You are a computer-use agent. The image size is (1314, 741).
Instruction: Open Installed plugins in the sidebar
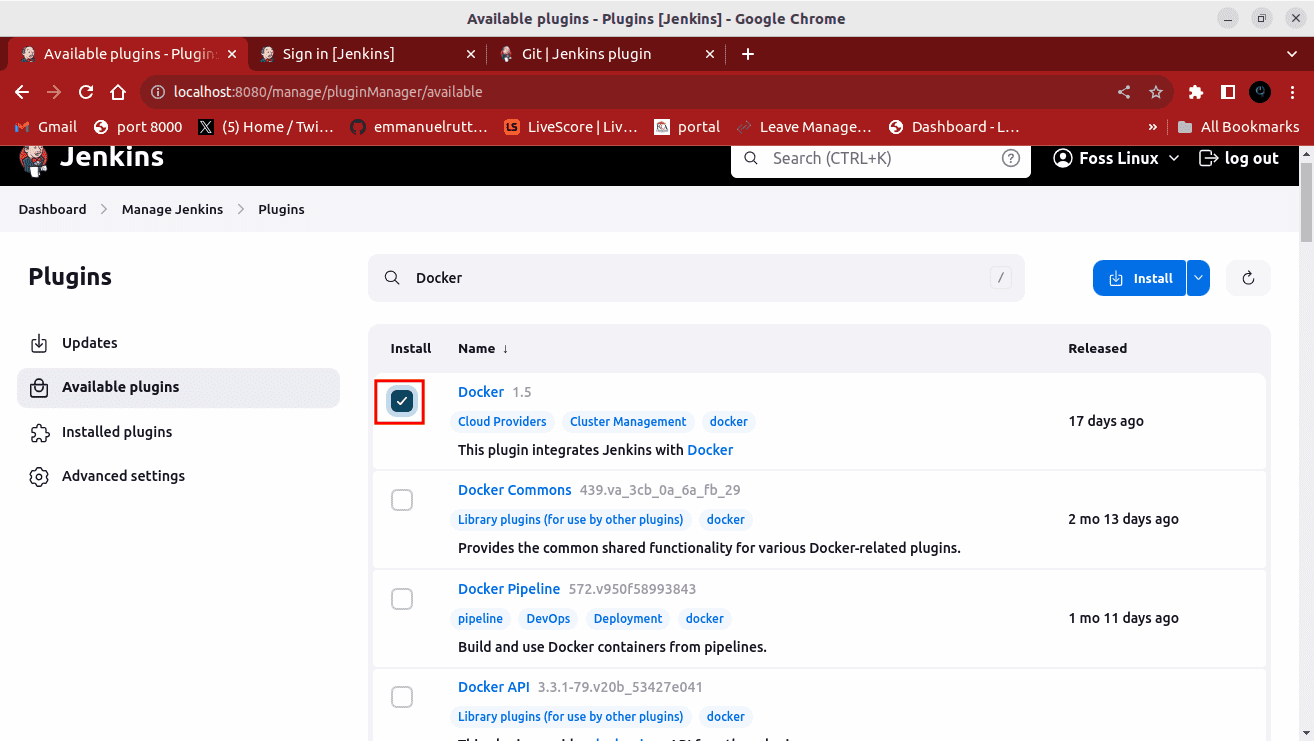pyautogui.click(x=117, y=432)
